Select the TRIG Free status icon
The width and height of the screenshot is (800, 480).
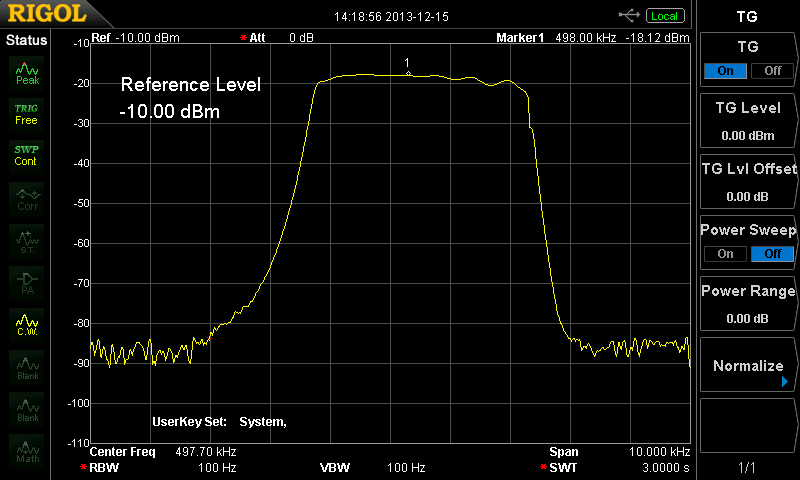(27, 114)
